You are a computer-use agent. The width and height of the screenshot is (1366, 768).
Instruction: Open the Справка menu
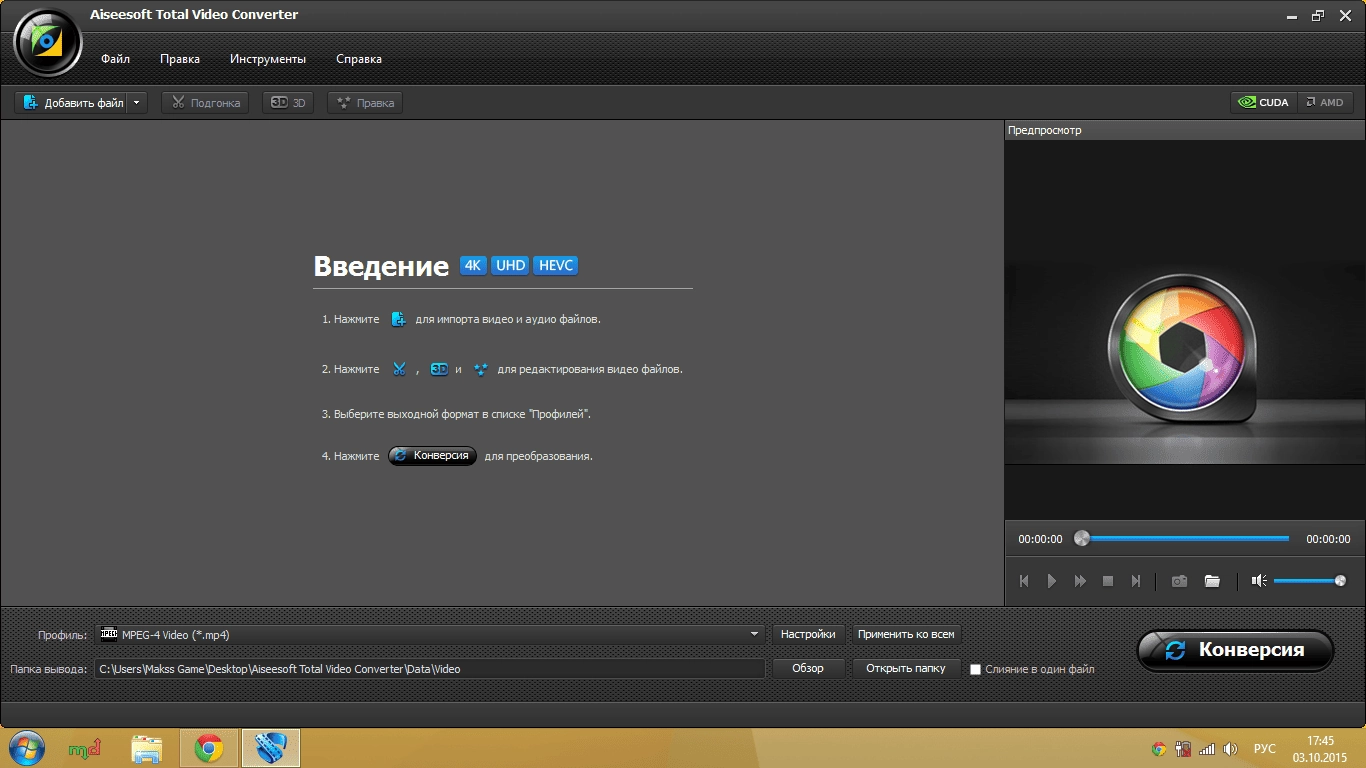point(359,59)
